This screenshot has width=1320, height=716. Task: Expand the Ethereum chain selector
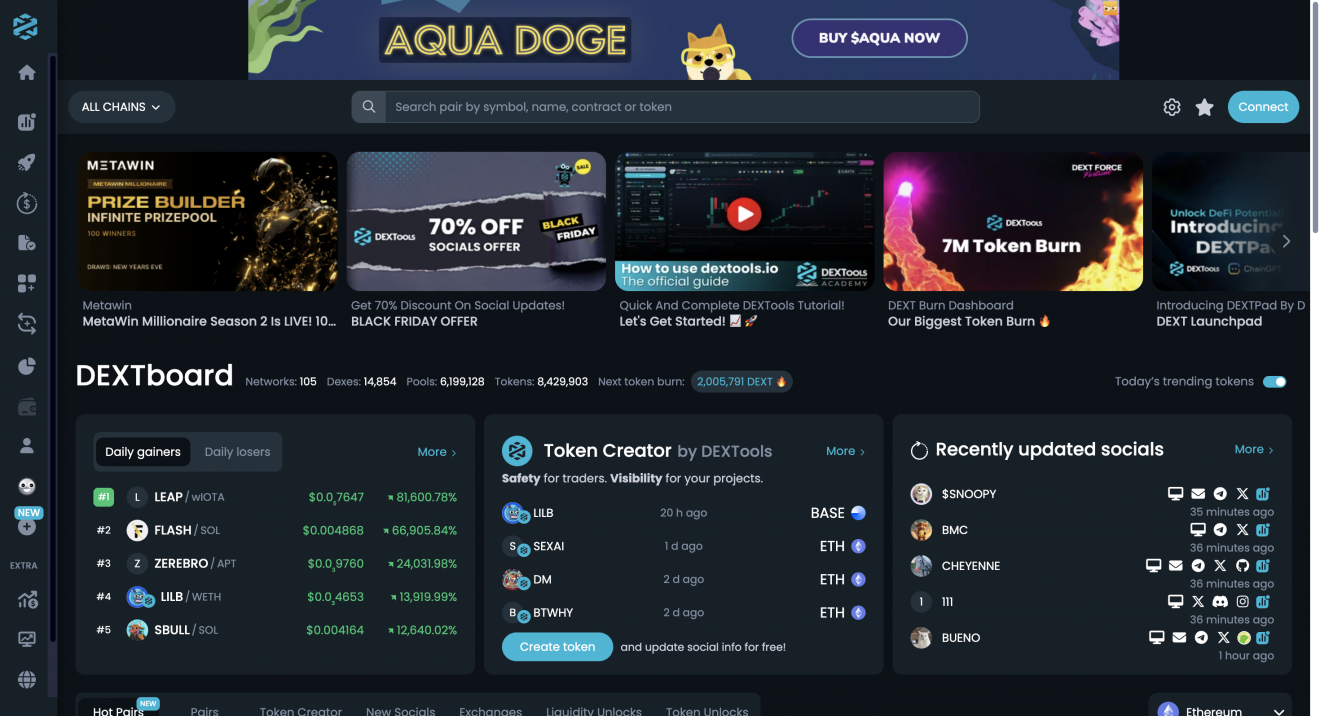1220,708
